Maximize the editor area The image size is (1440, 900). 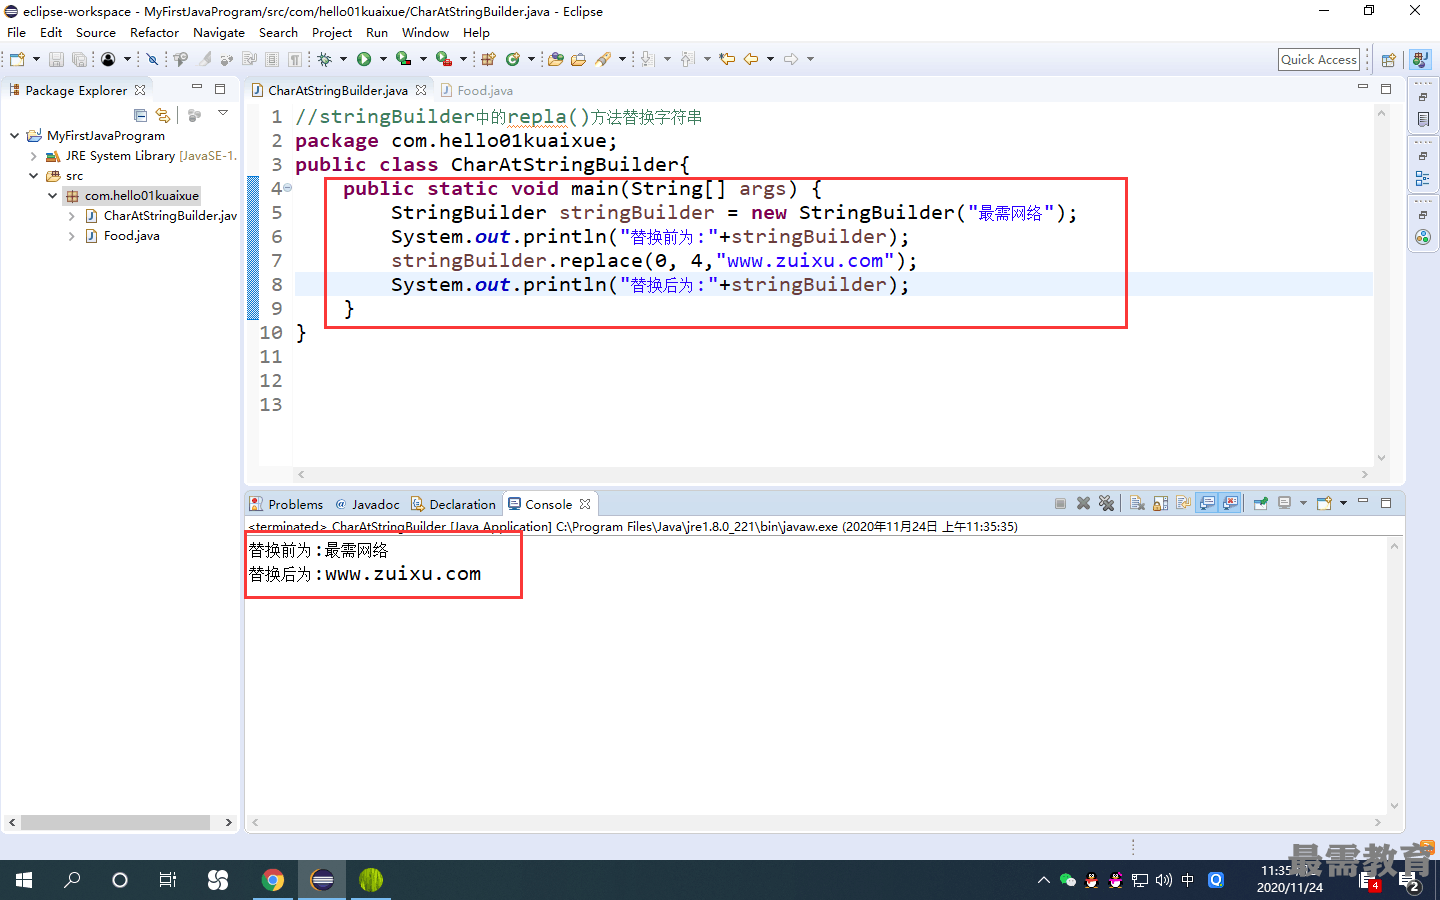1386,89
